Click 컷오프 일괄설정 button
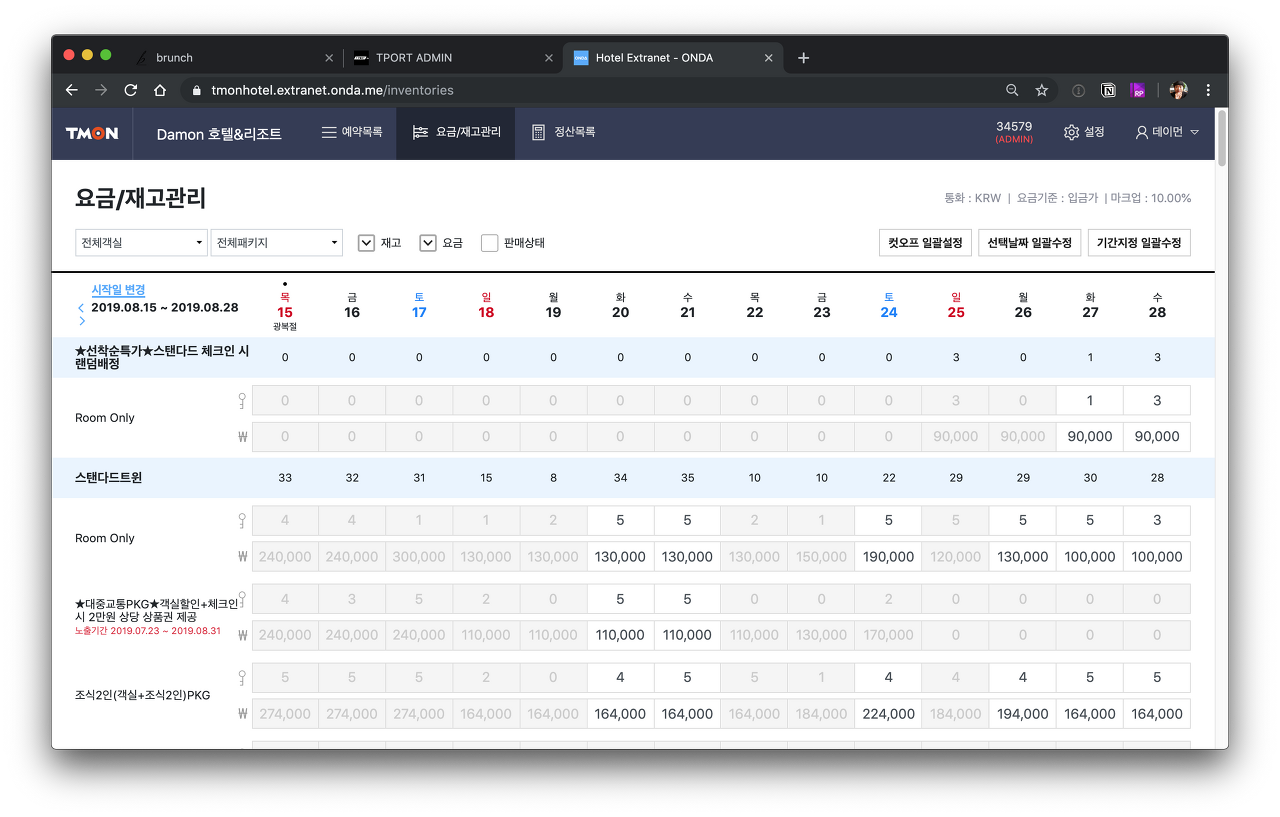 [x=925, y=243]
